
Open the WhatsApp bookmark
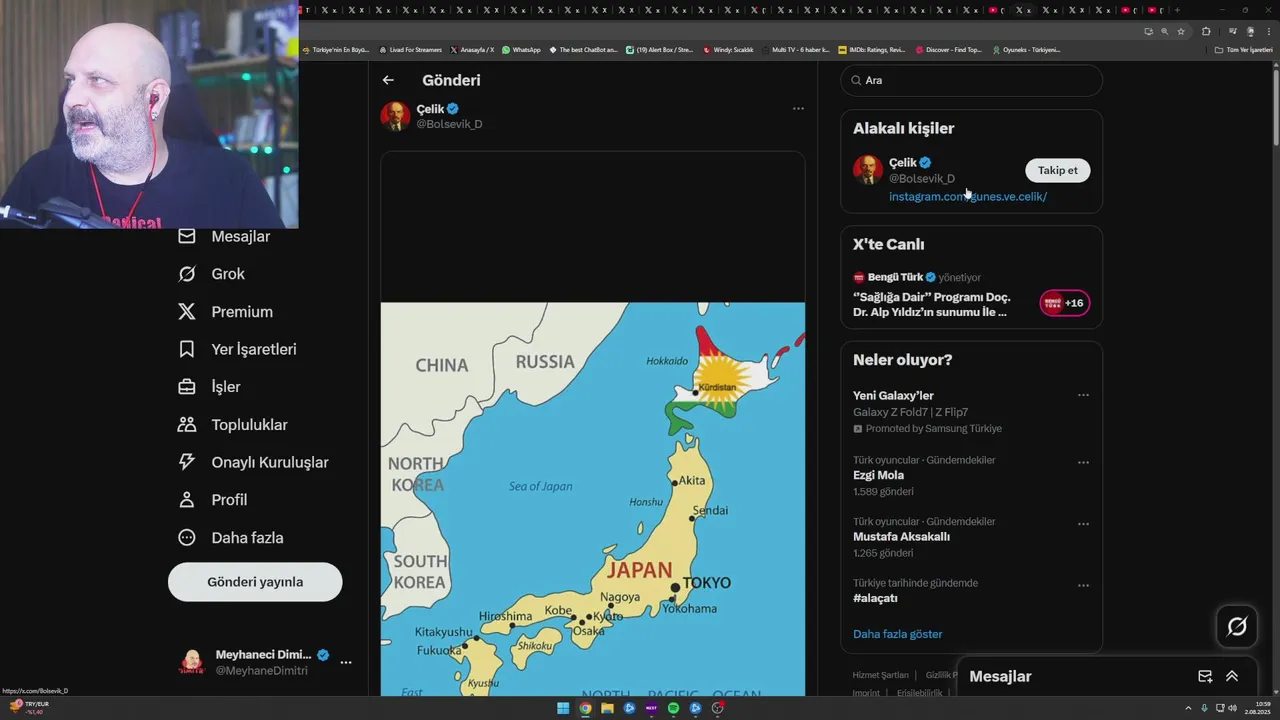(x=521, y=50)
